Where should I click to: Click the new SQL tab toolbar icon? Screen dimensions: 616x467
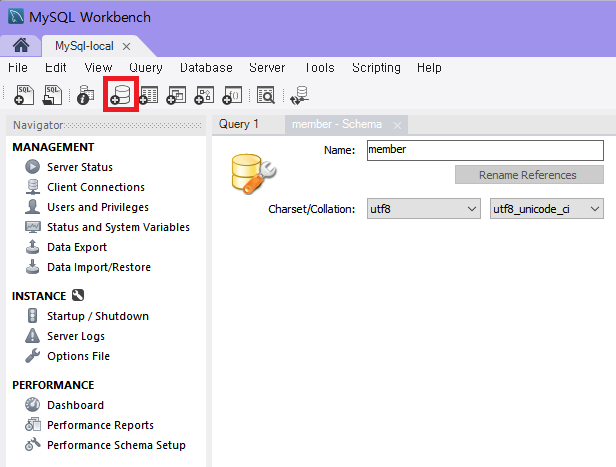pos(24,95)
